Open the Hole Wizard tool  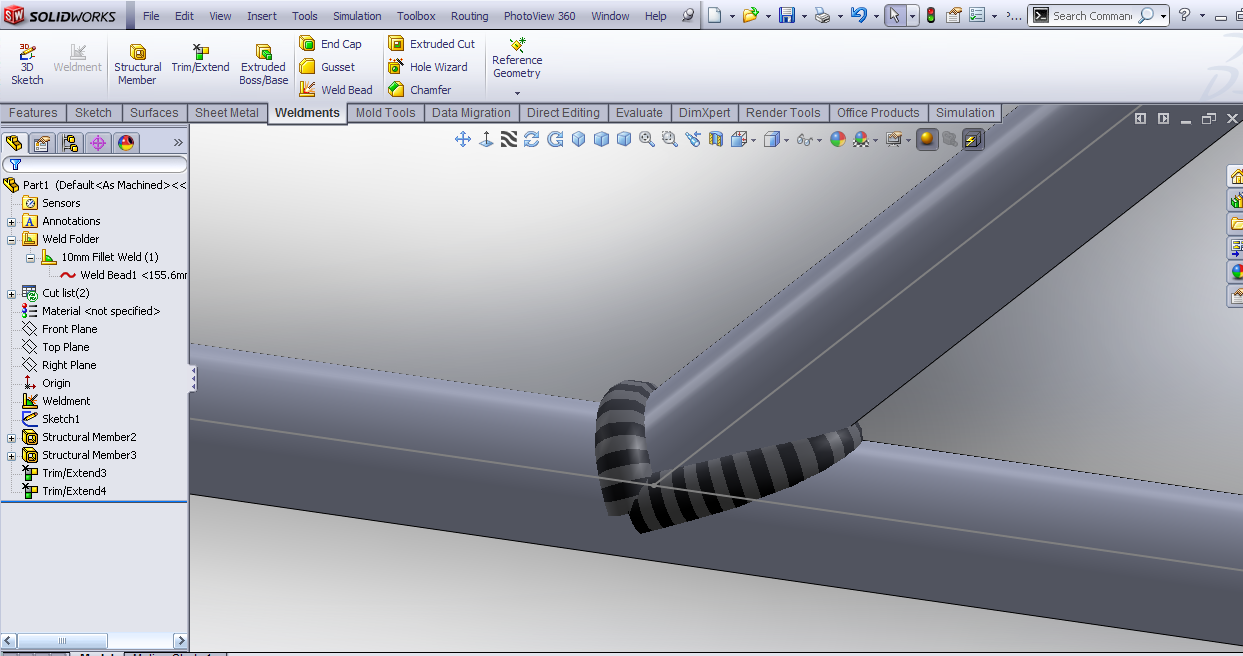coord(428,67)
